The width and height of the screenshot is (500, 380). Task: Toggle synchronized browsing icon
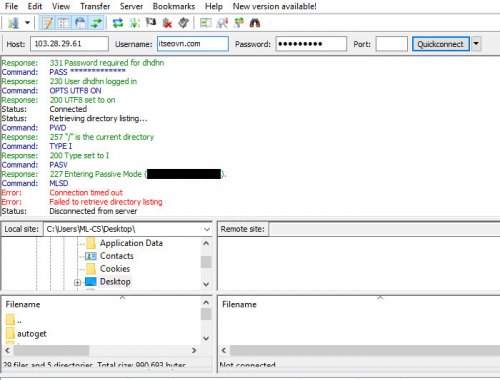point(239,23)
